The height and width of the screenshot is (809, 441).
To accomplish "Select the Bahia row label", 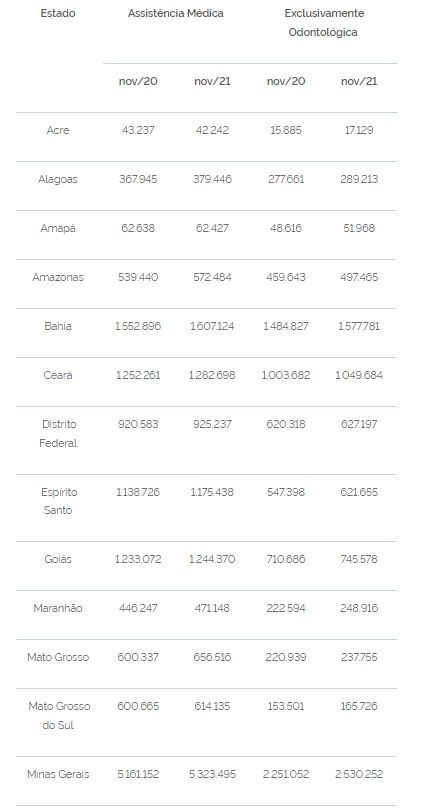I will click(58, 327).
